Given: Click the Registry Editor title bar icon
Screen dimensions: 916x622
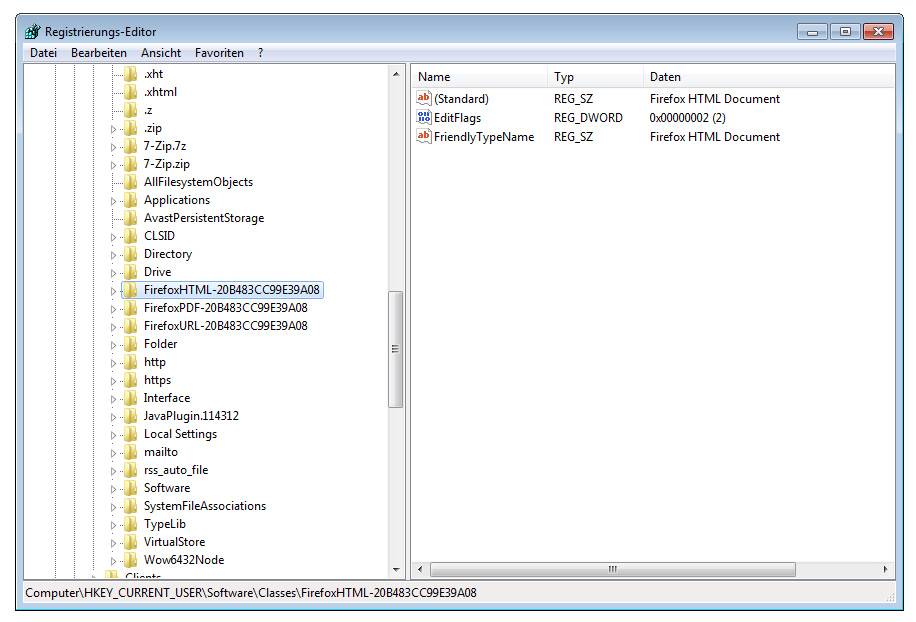Looking at the screenshot, I should click(x=32, y=32).
